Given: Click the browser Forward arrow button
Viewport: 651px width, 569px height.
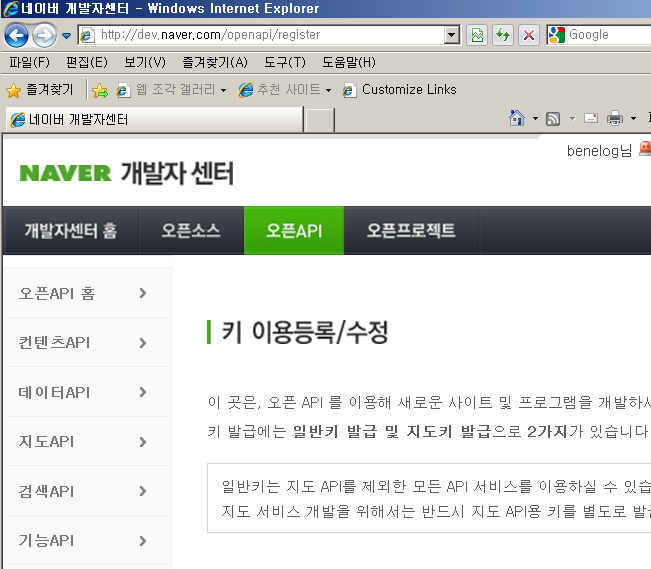Looking at the screenshot, I should point(44,35).
